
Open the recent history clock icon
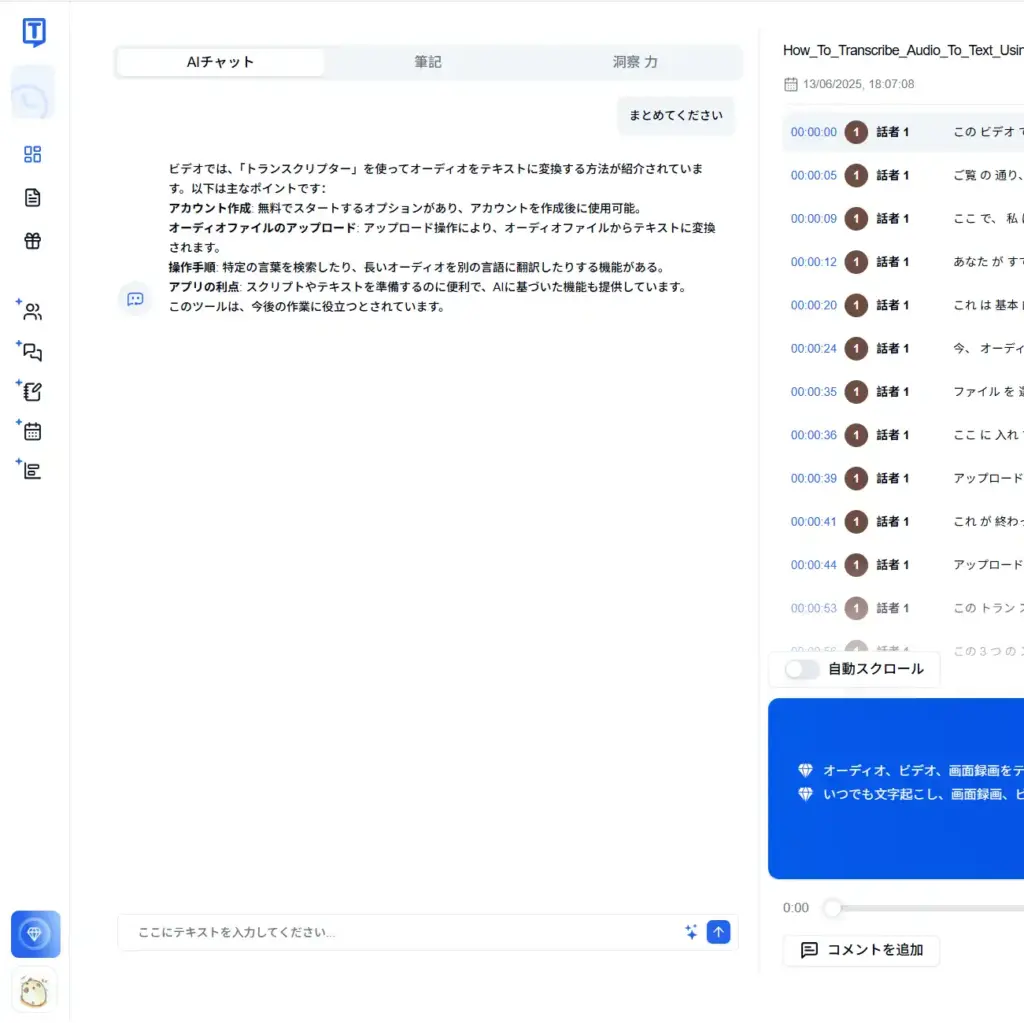pos(33,93)
